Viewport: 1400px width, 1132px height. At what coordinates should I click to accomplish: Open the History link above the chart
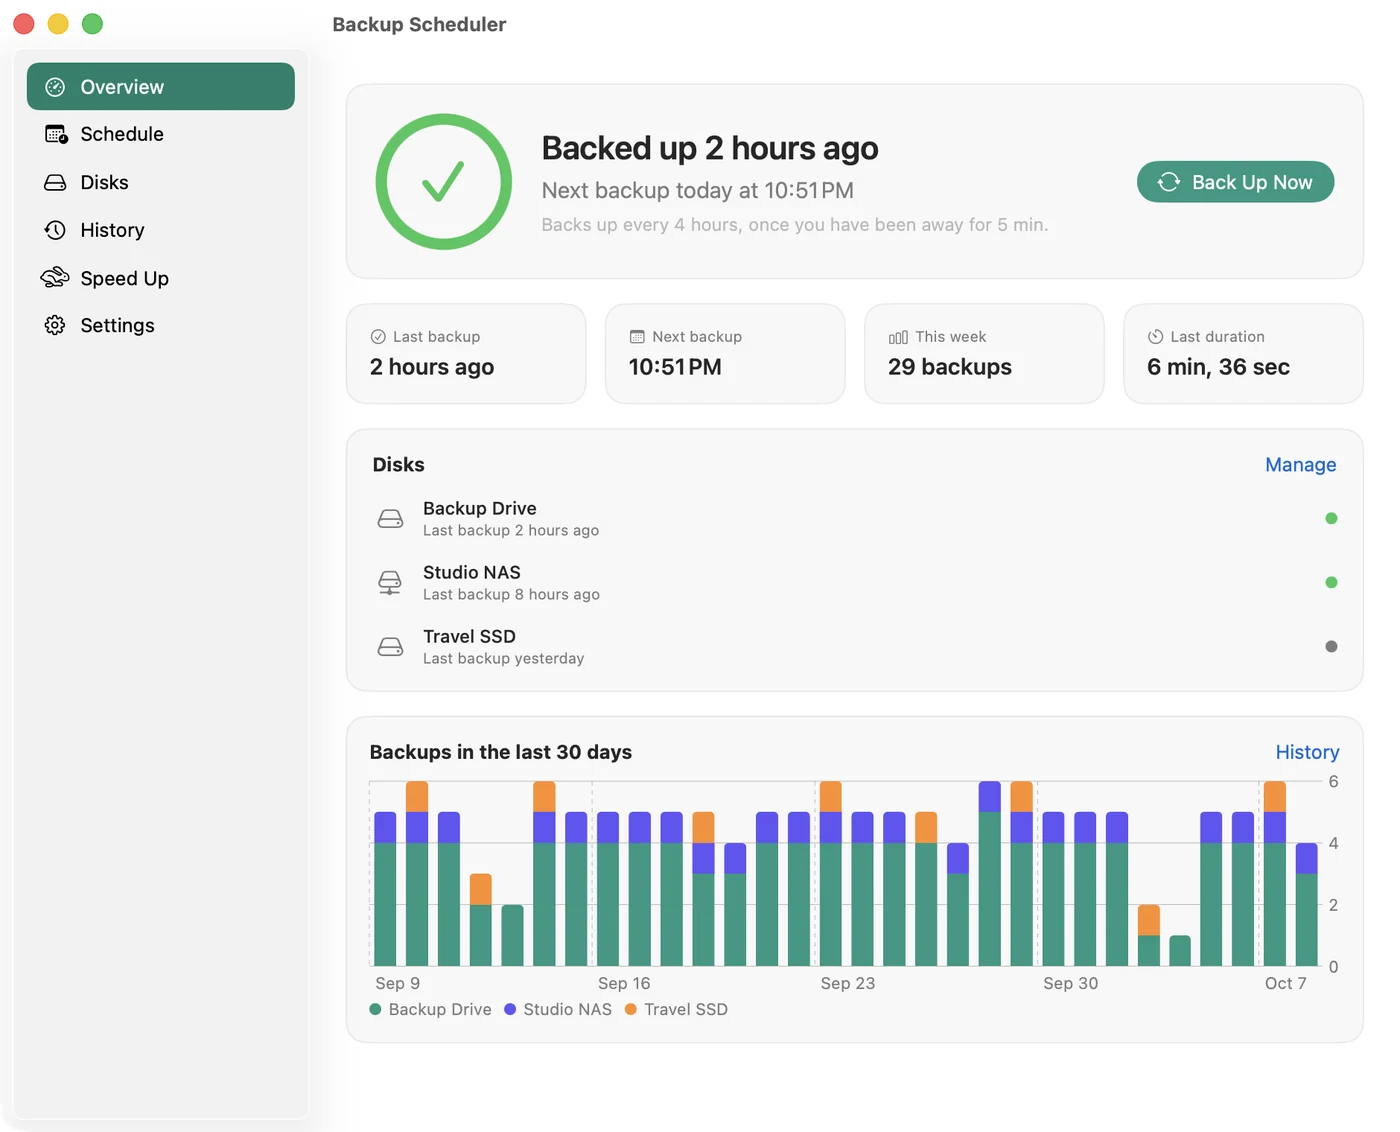(1307, 752)
